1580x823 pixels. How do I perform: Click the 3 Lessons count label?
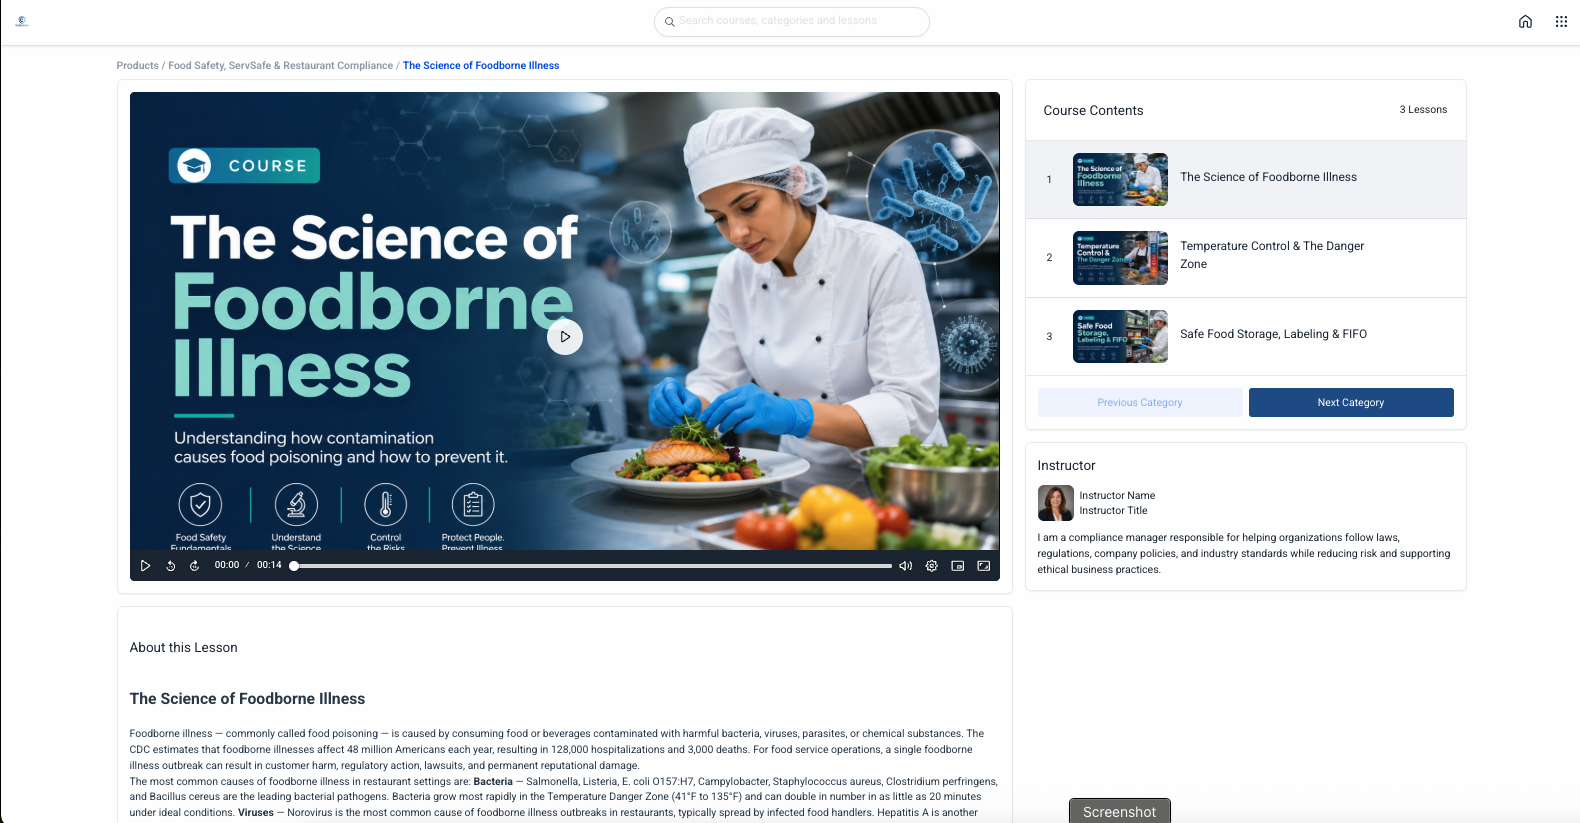[1423, 110]
